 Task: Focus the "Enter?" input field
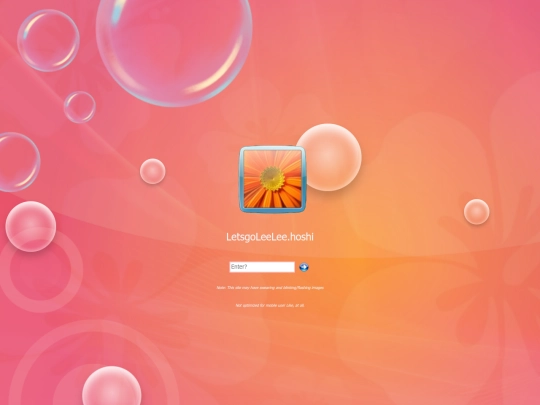point(262,267)
